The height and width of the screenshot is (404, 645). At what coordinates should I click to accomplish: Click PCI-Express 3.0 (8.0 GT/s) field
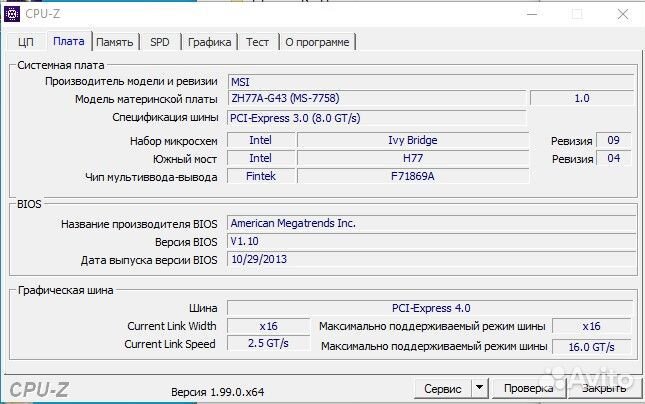(x=376, y=118)
